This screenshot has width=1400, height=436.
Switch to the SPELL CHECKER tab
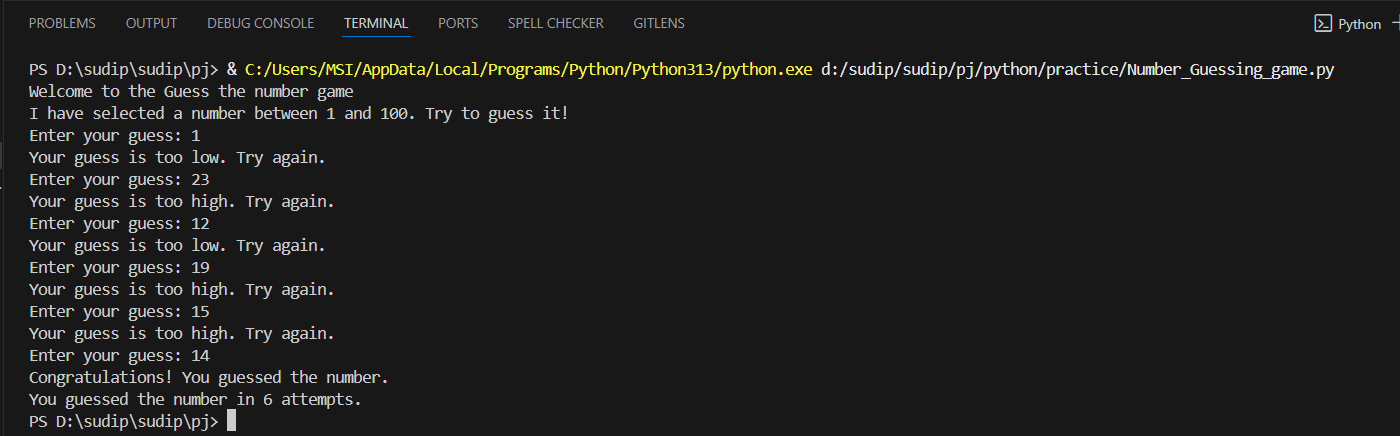(555, 23)
